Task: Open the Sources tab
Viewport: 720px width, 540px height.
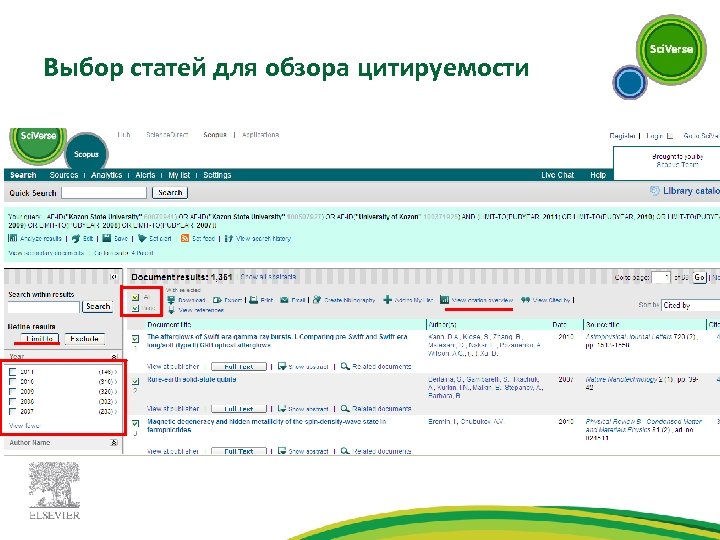Action: [64, 175]
